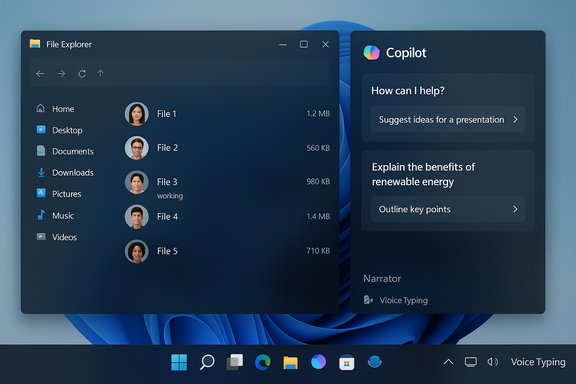Click the 560 KB size value

(318, 148)
